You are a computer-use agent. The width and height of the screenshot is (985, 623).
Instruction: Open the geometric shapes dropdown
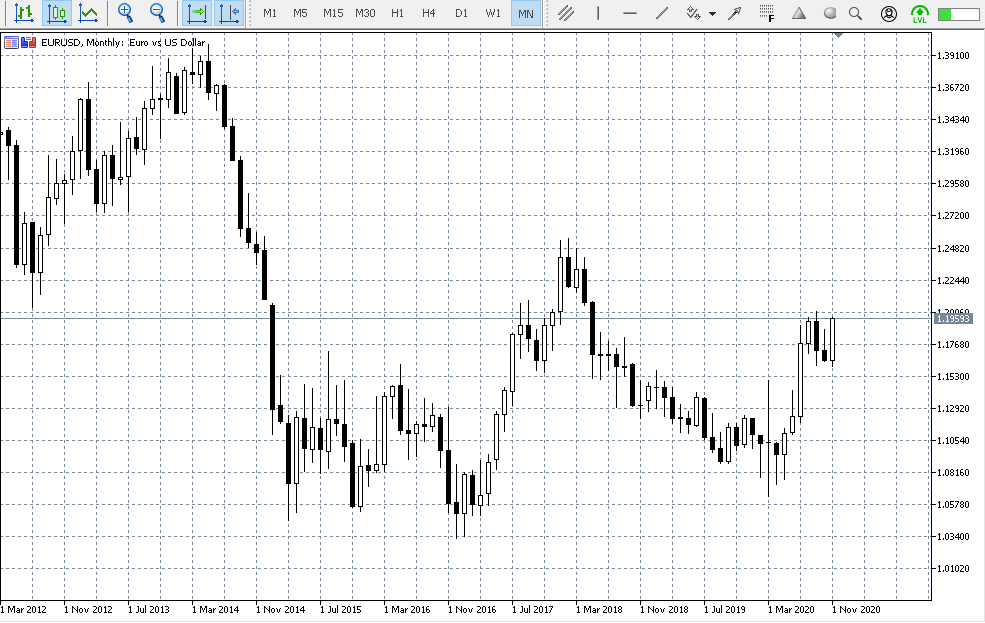pyautogui.click(x=799, y=13)
